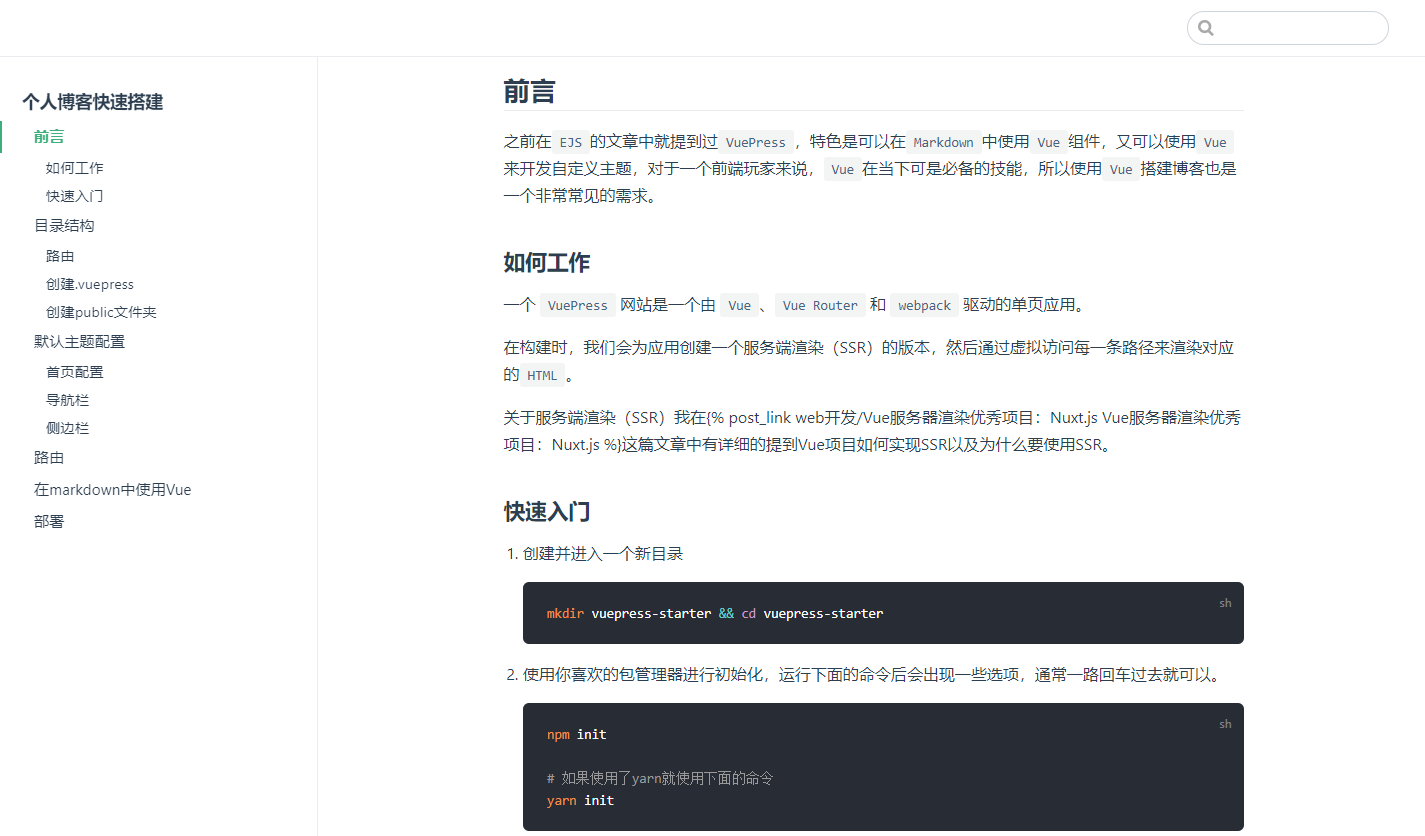Click the search magnifier icon
The image size is (1425, 836).
point(1206,28)
